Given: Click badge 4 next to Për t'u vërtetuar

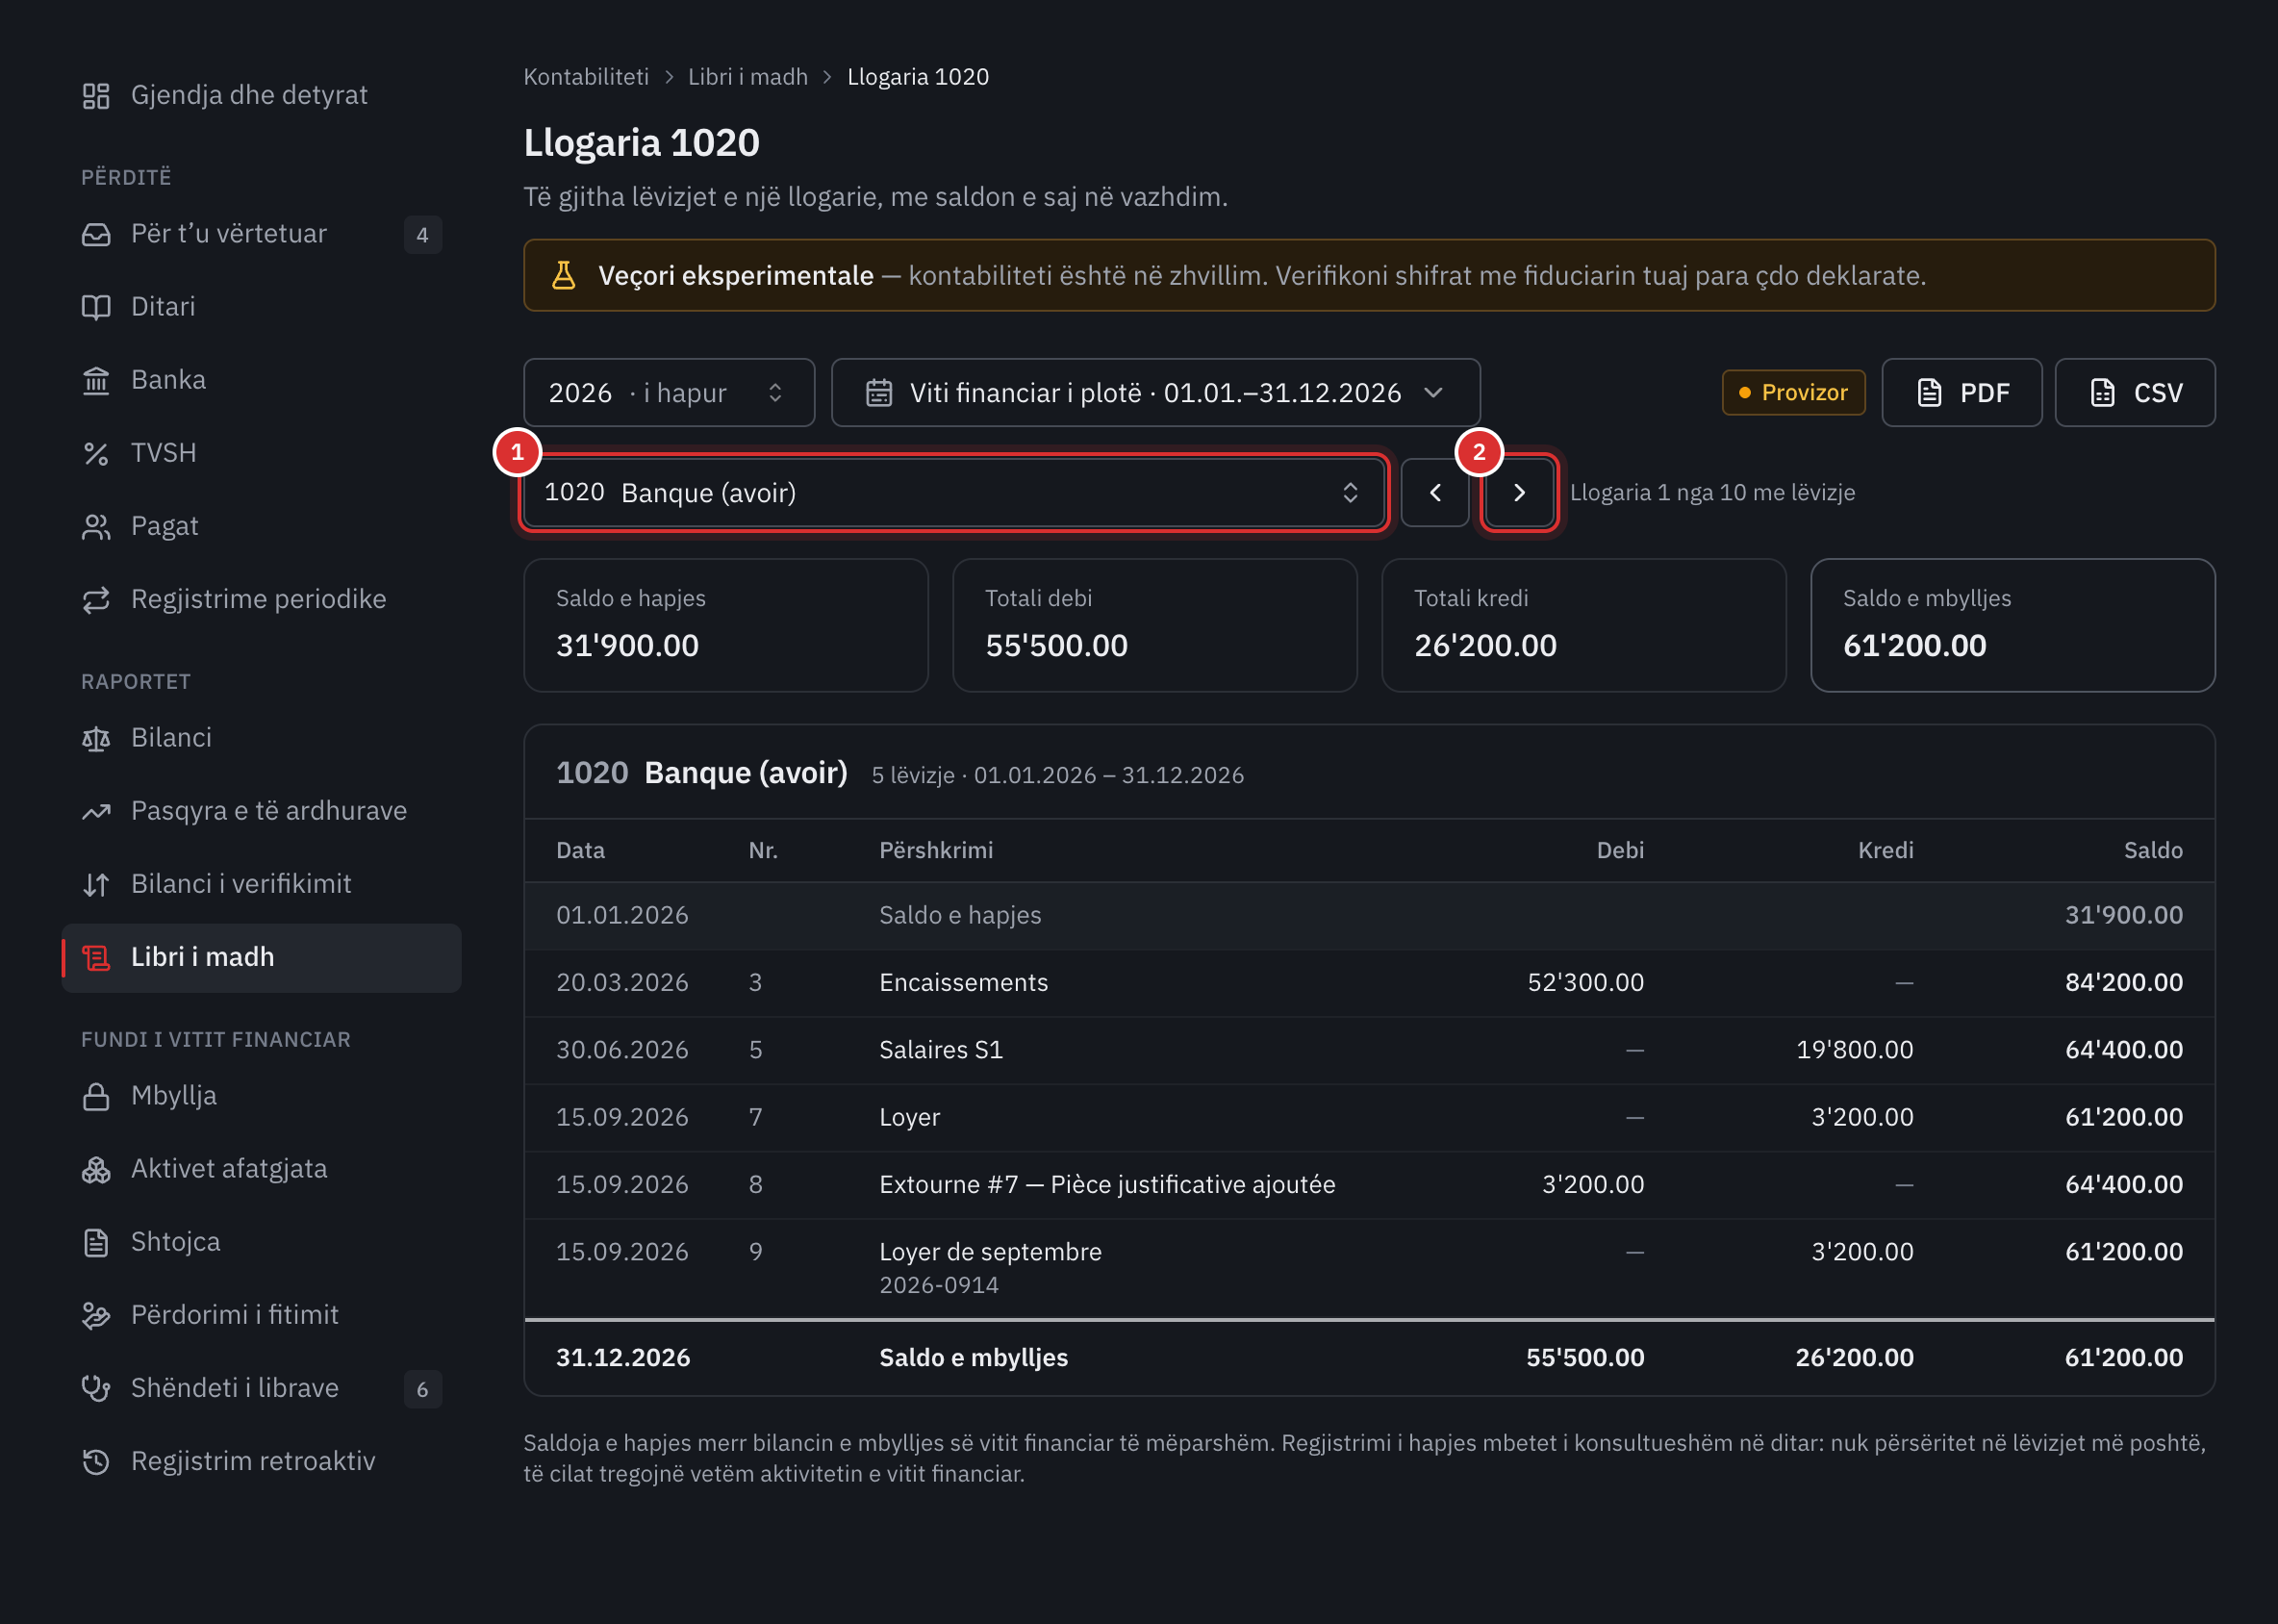Looking at the screenshot, I should click(422, 235).
